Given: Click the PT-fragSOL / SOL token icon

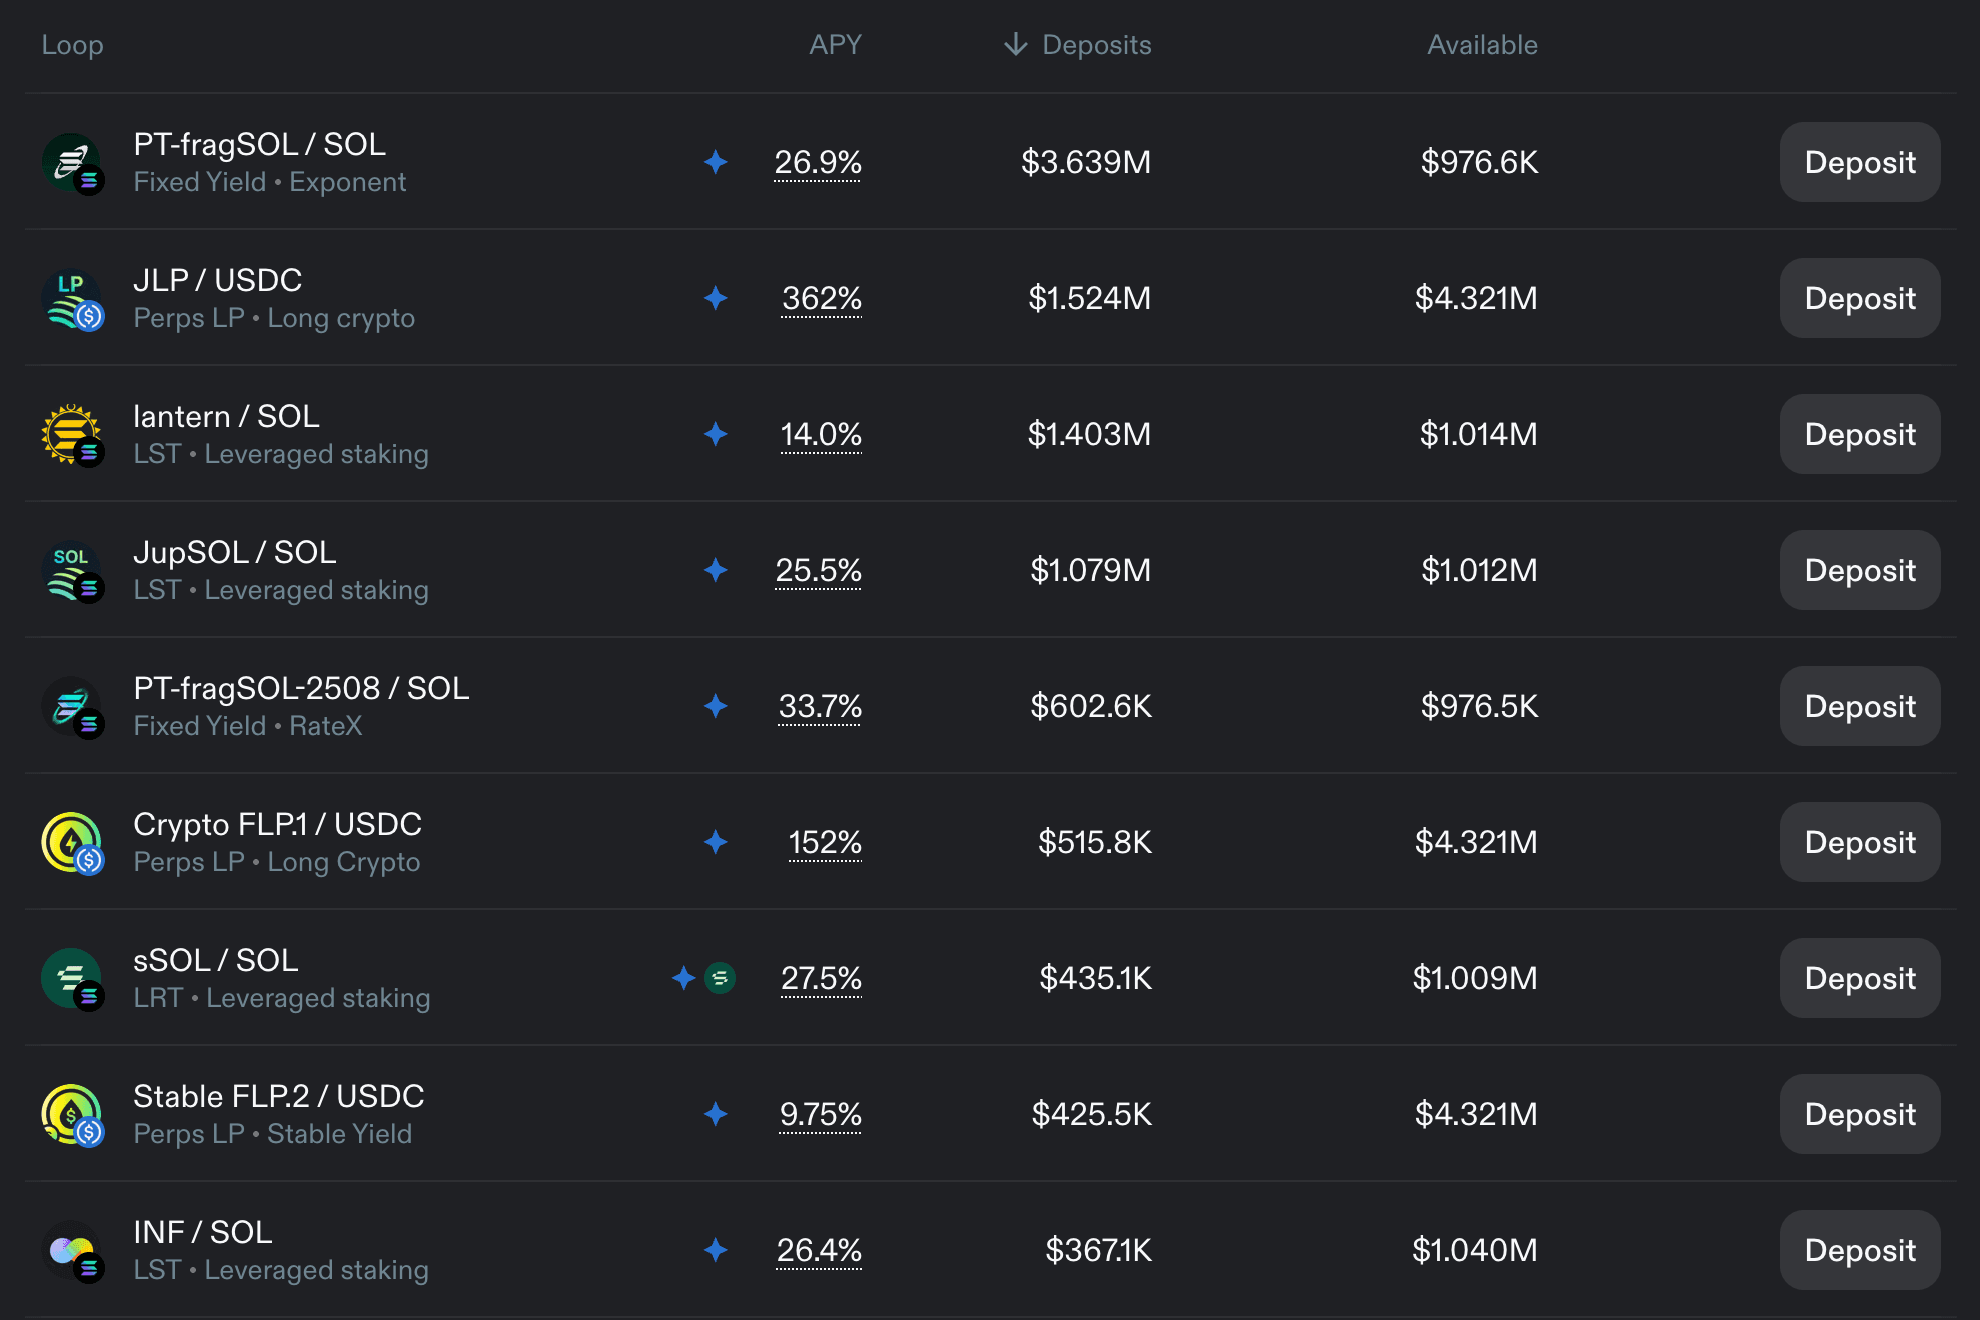Looking at the screenshot, I should (72, 163).
